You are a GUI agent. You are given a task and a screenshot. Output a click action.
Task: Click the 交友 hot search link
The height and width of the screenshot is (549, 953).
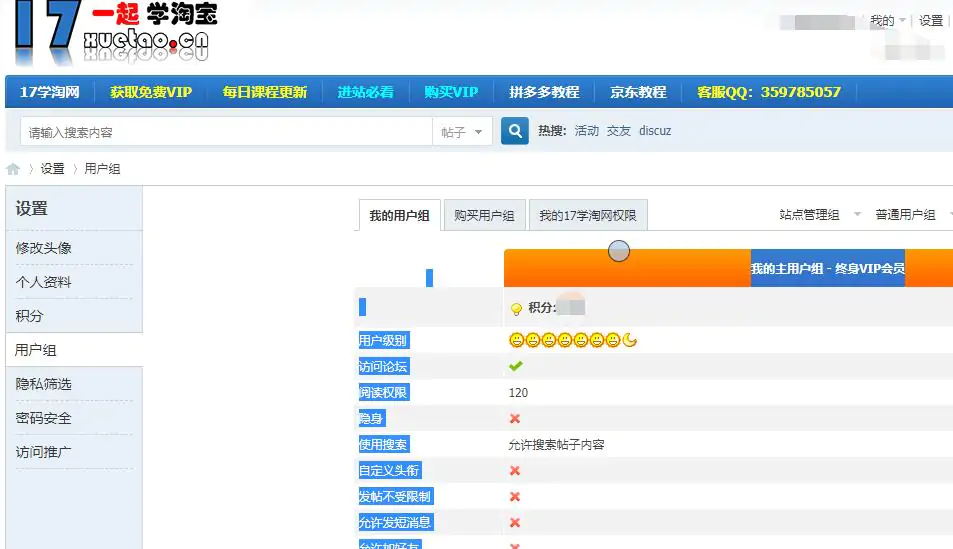(619, 131)
